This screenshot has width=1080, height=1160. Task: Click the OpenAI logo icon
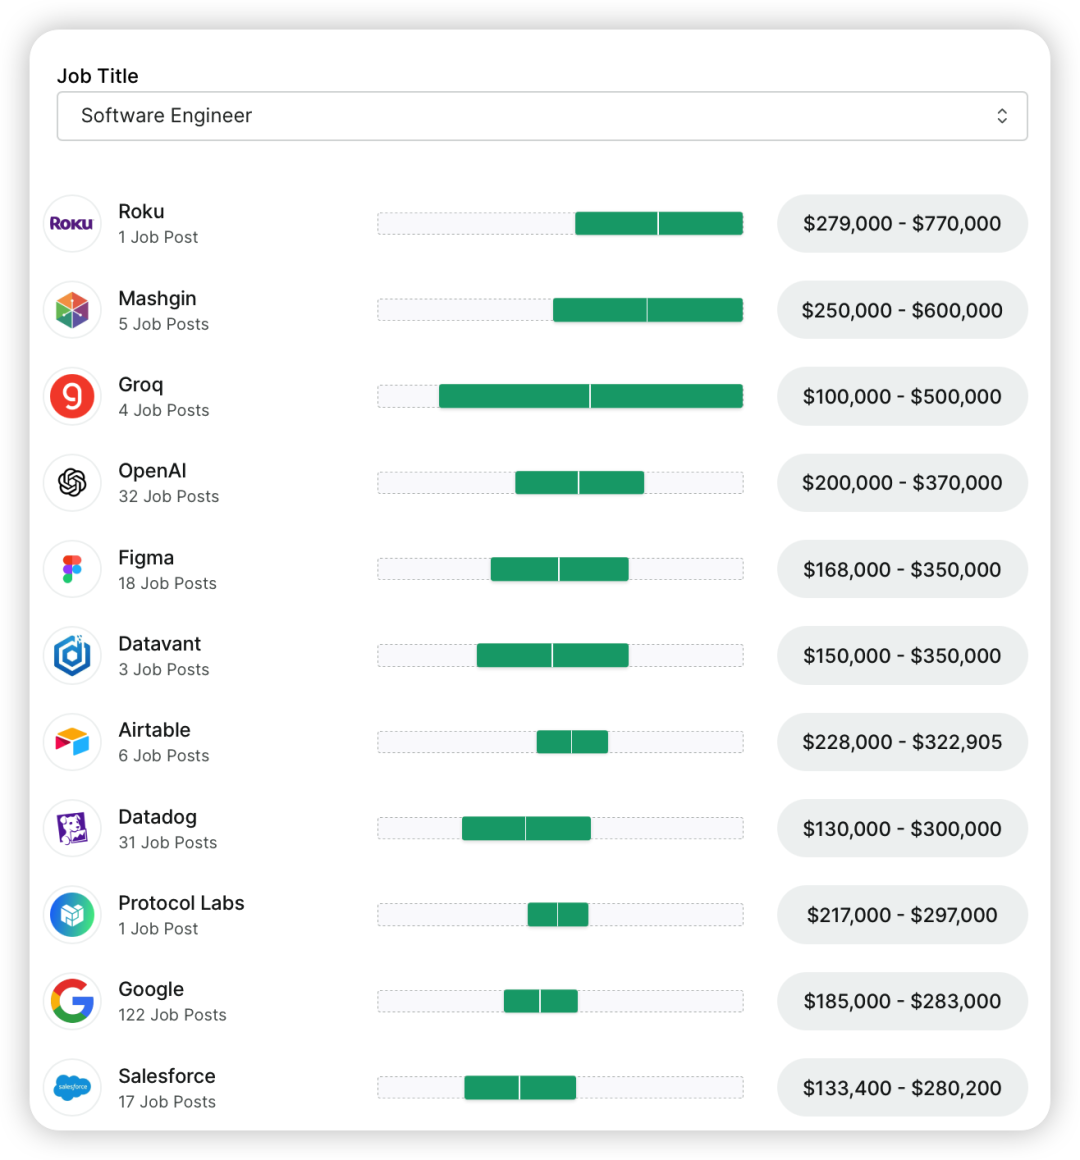tap(72, 483)
